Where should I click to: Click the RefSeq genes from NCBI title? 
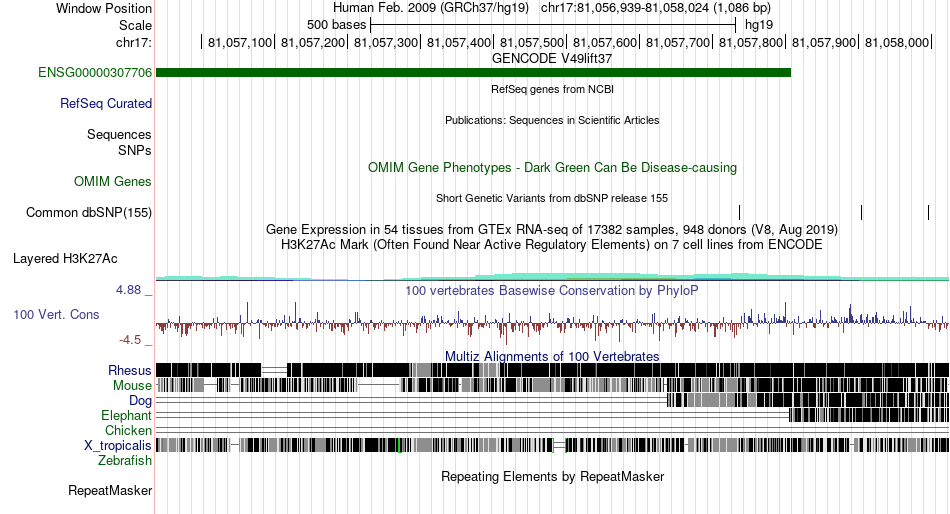point(553,89)
